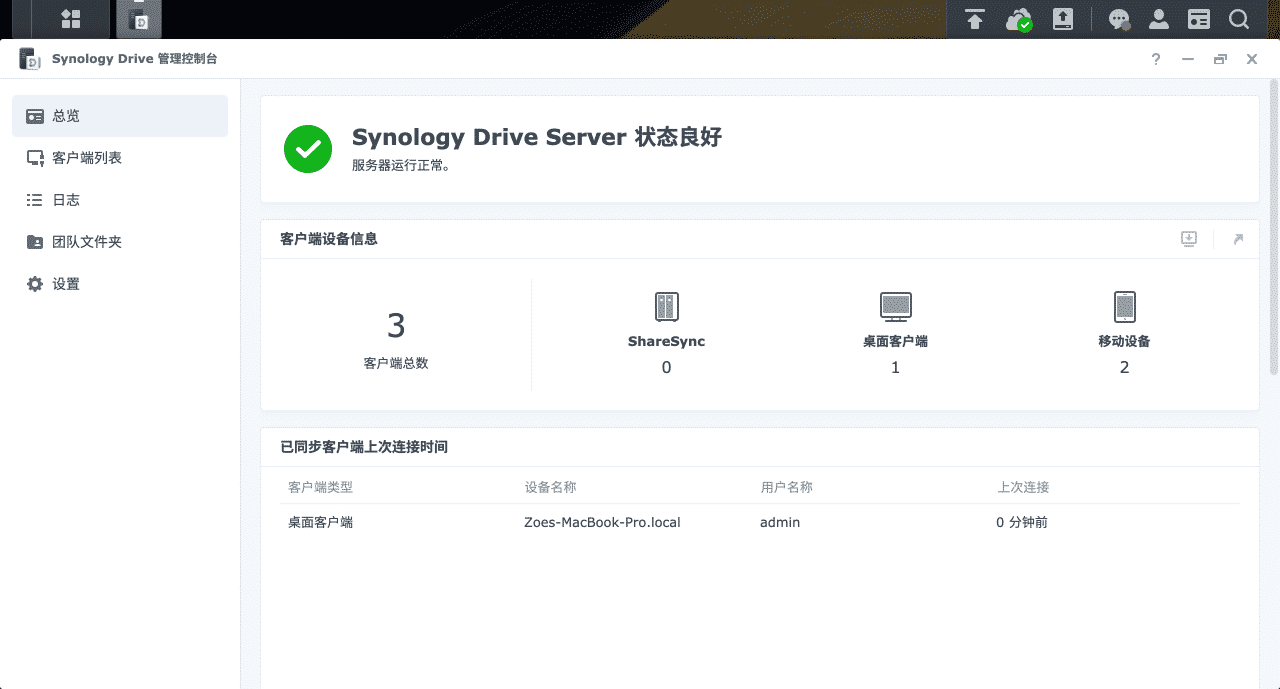Open 日志 in the sidebar
Screen dimensions: 1280x689
click(120, 200)
